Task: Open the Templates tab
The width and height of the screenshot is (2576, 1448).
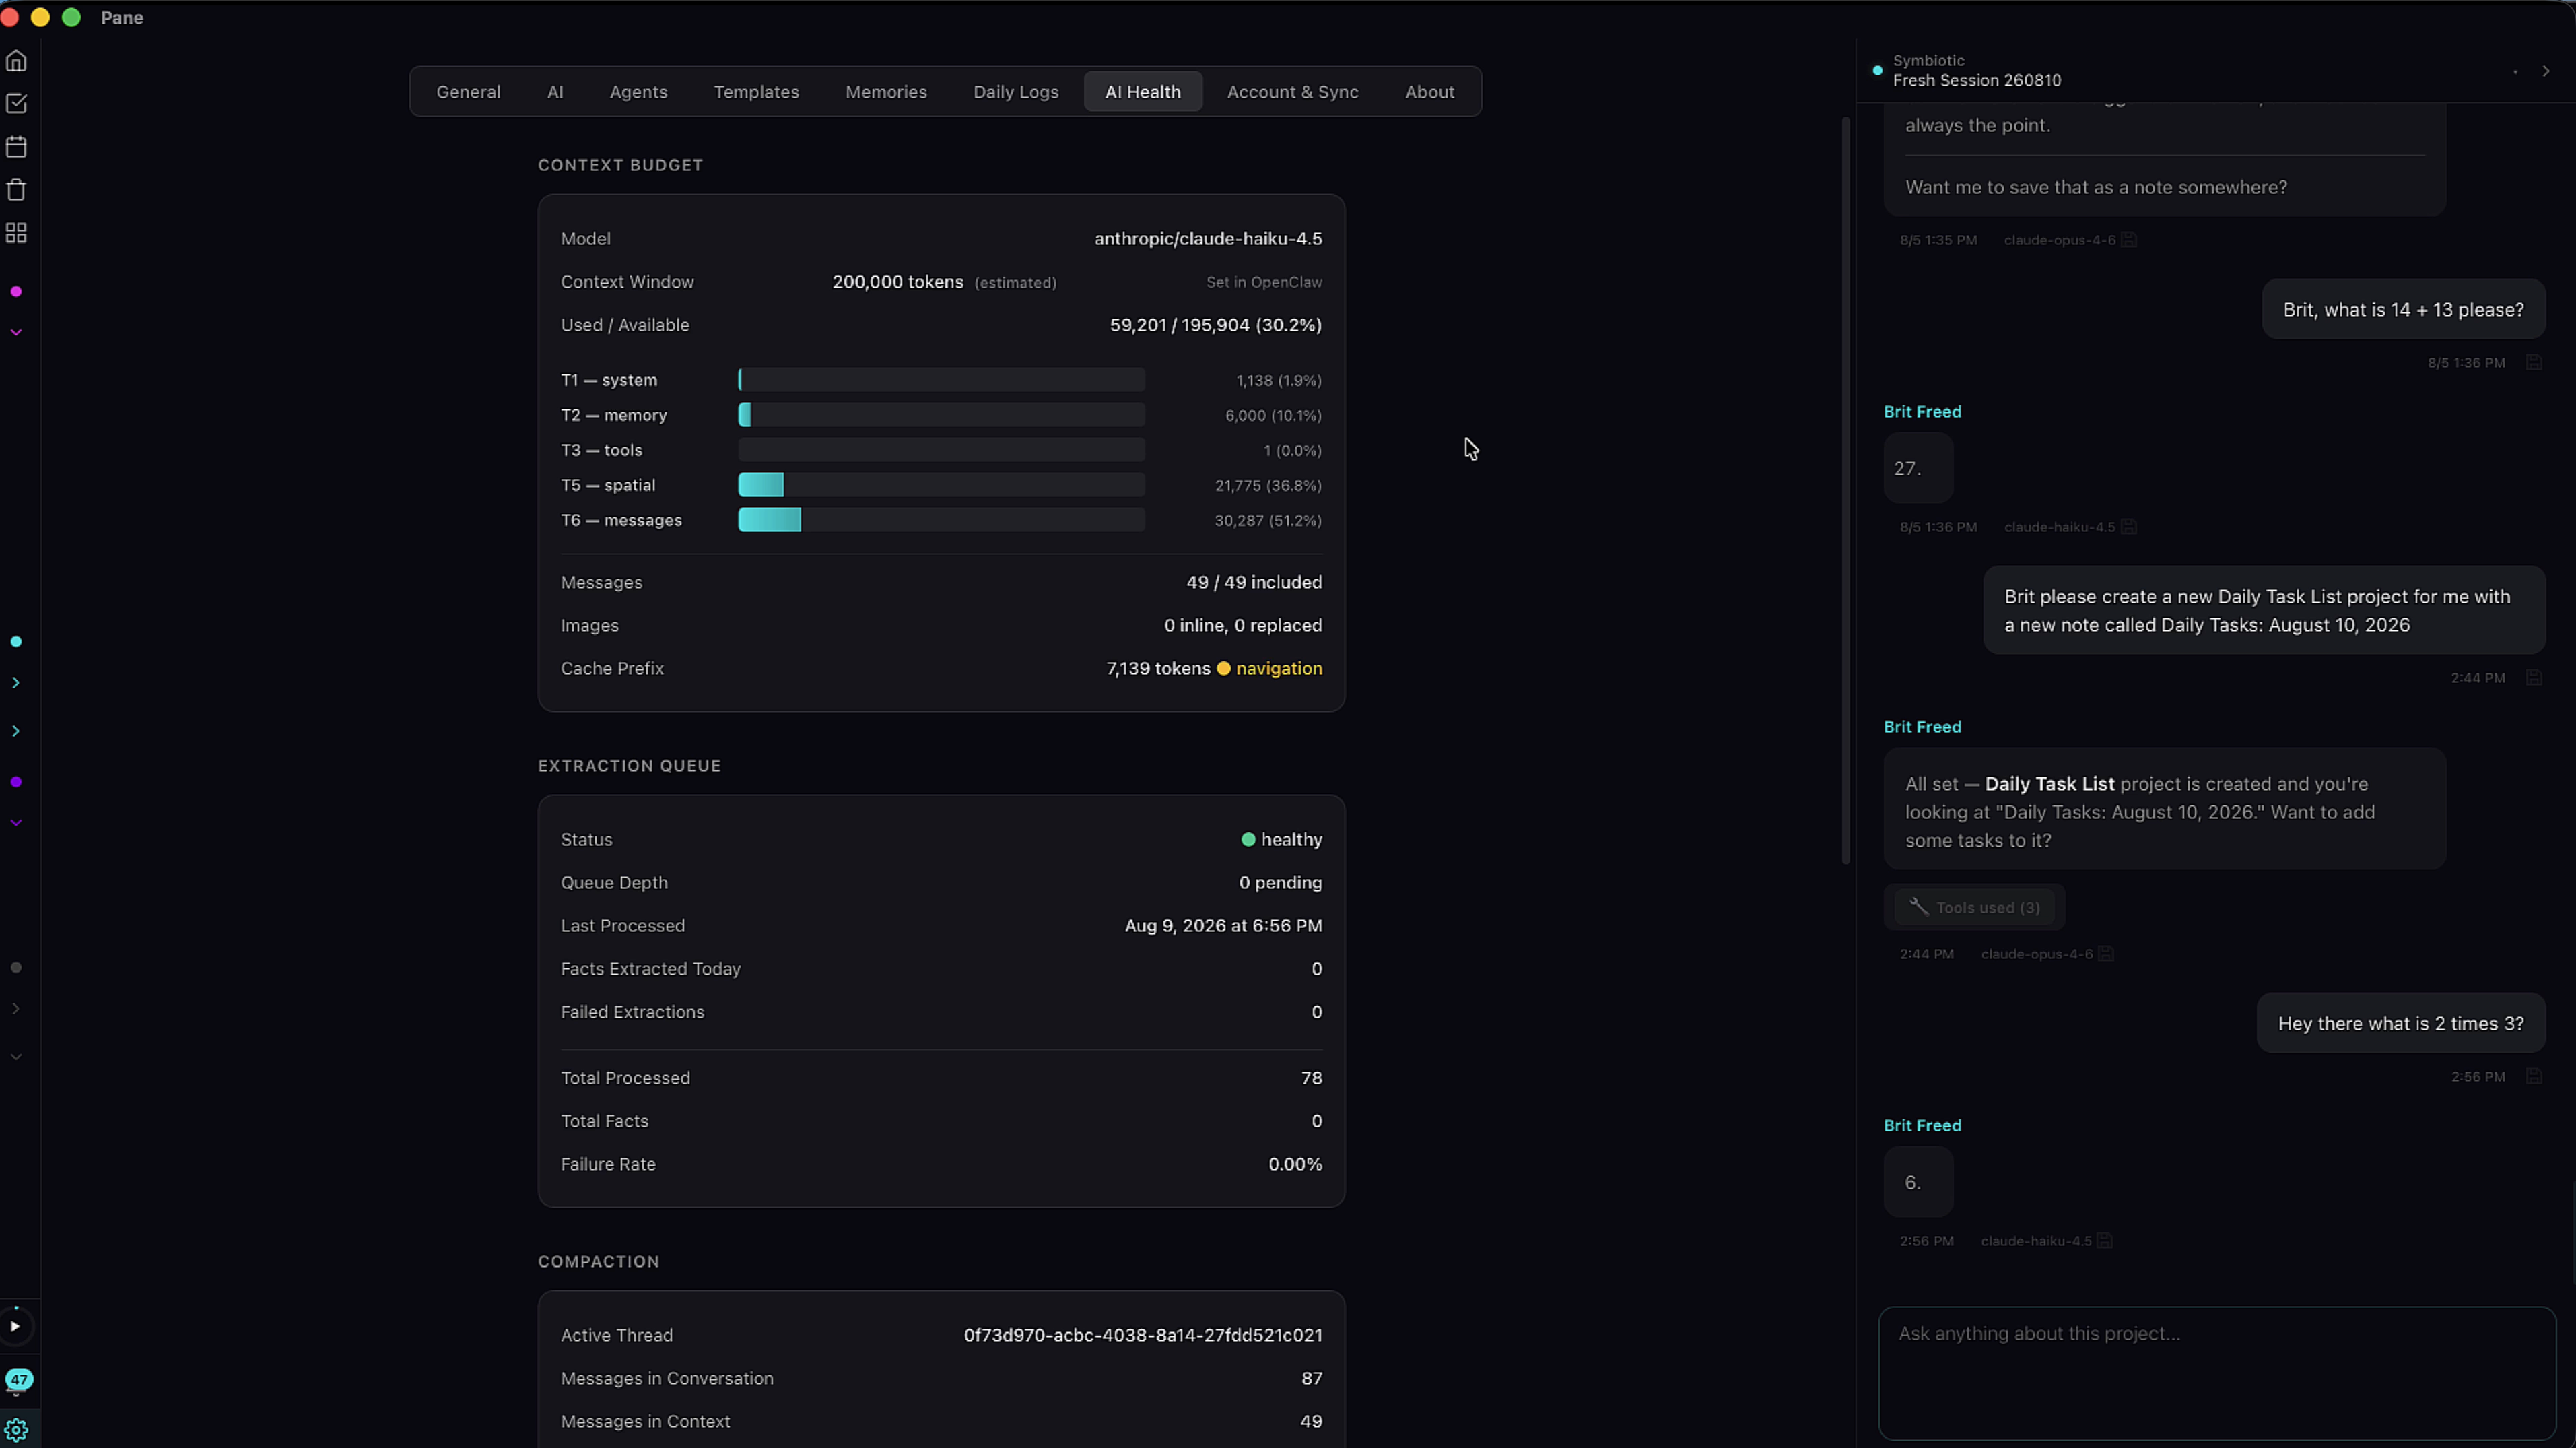Action: click(756, 92)
